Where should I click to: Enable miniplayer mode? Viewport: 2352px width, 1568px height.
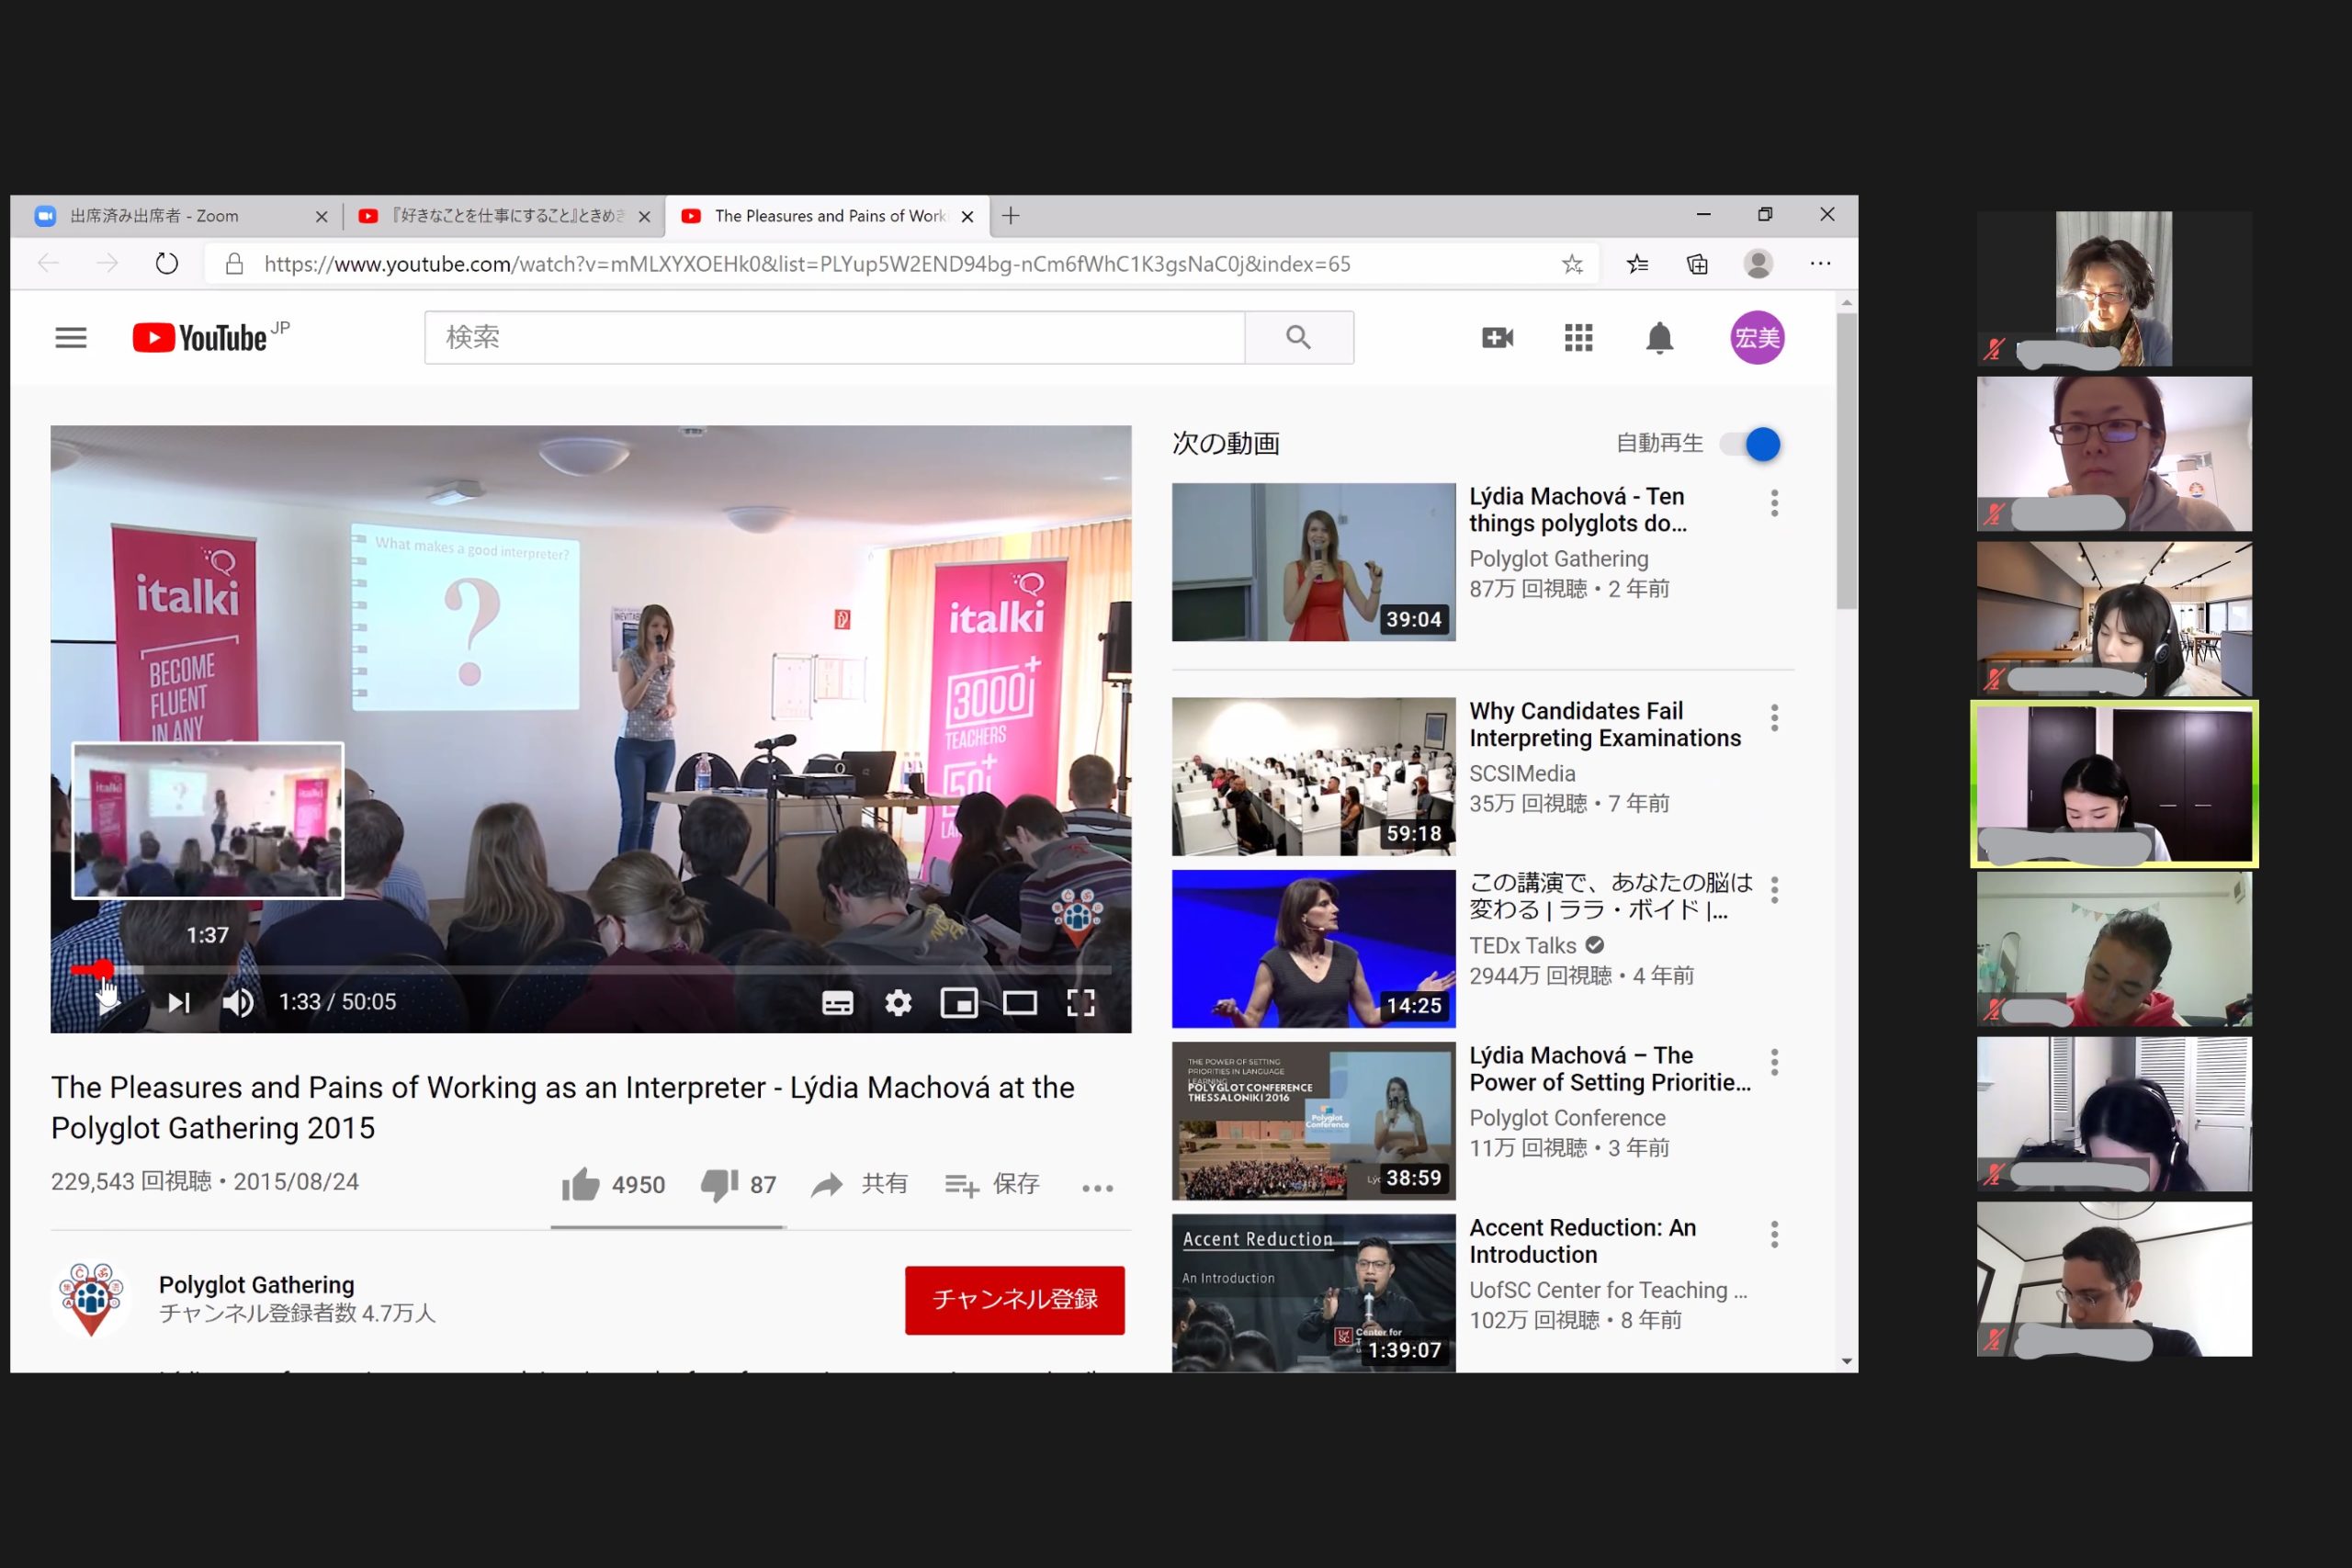pyautogui.click(x=959, y=1002)
